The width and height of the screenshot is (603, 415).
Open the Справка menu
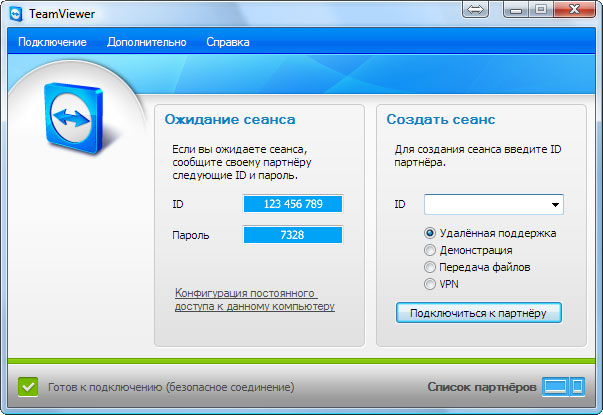[x=228, y=42]
